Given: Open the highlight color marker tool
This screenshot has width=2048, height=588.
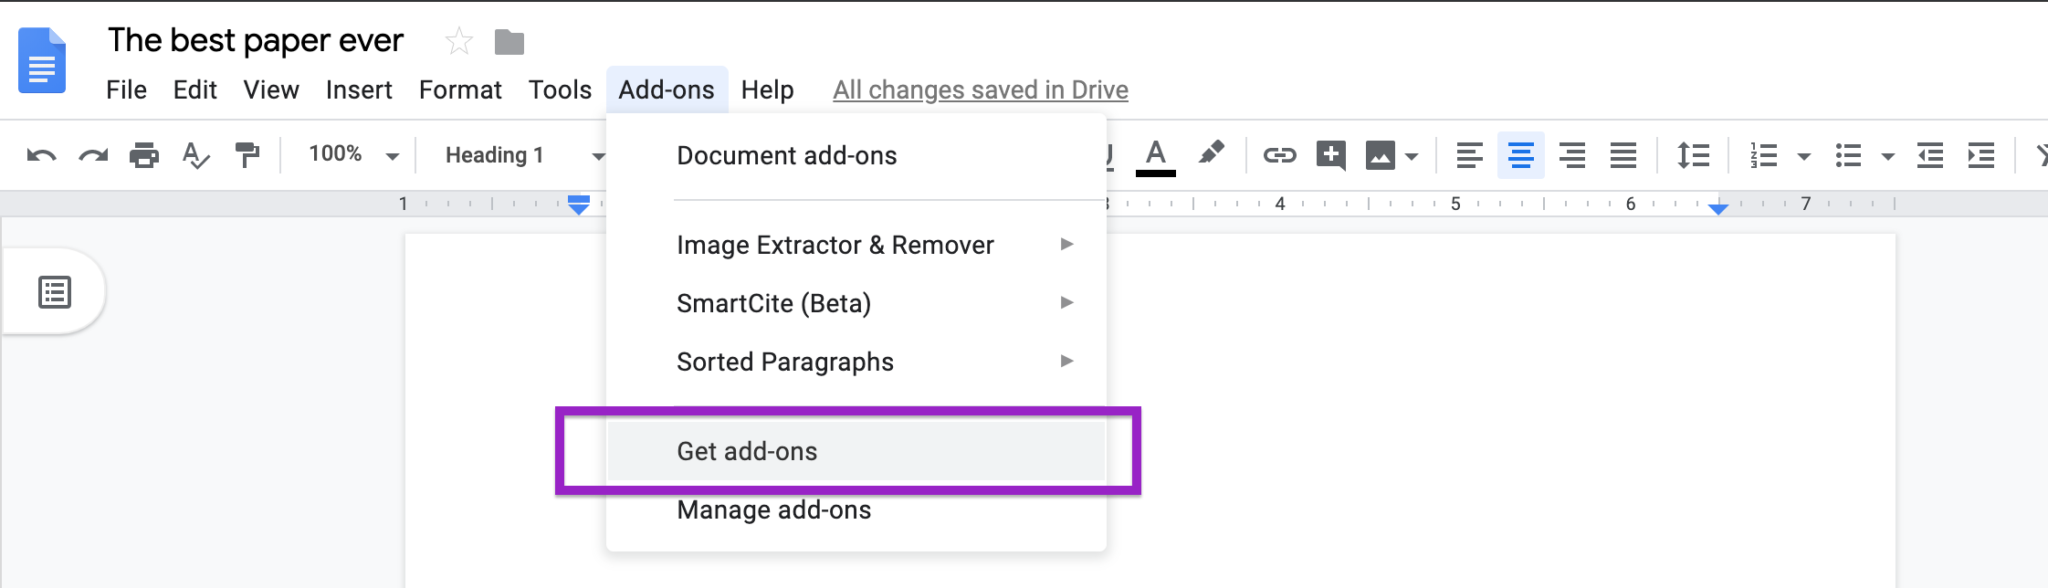Looking at the screenshot, I should point(1211,153).
